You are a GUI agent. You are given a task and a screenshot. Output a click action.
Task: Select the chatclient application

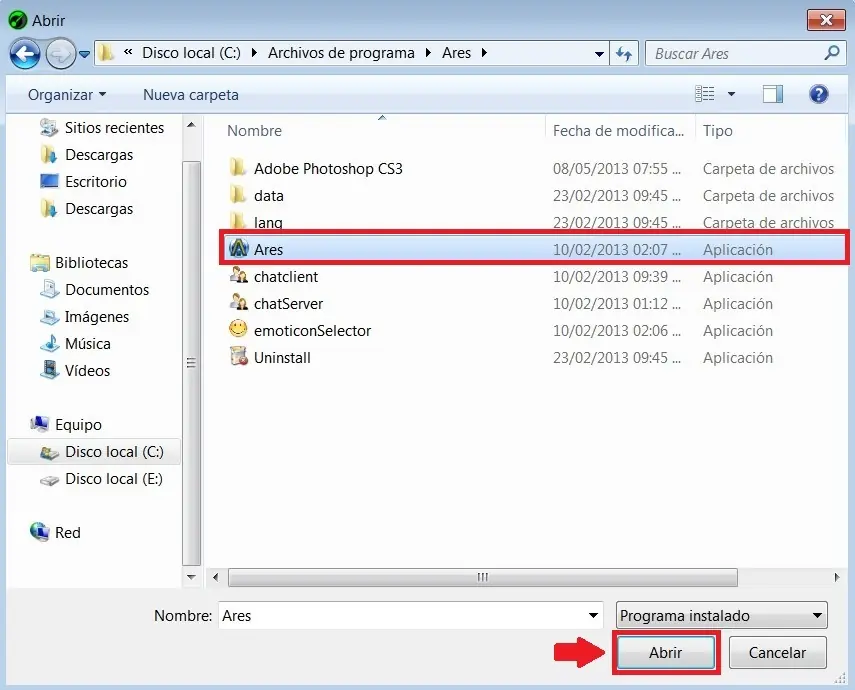(286, 277)
